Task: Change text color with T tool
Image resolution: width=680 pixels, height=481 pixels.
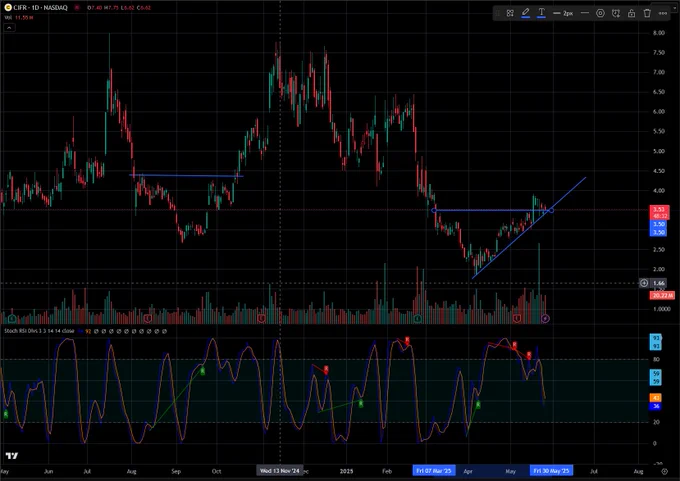Action: (x=541, y=13)
